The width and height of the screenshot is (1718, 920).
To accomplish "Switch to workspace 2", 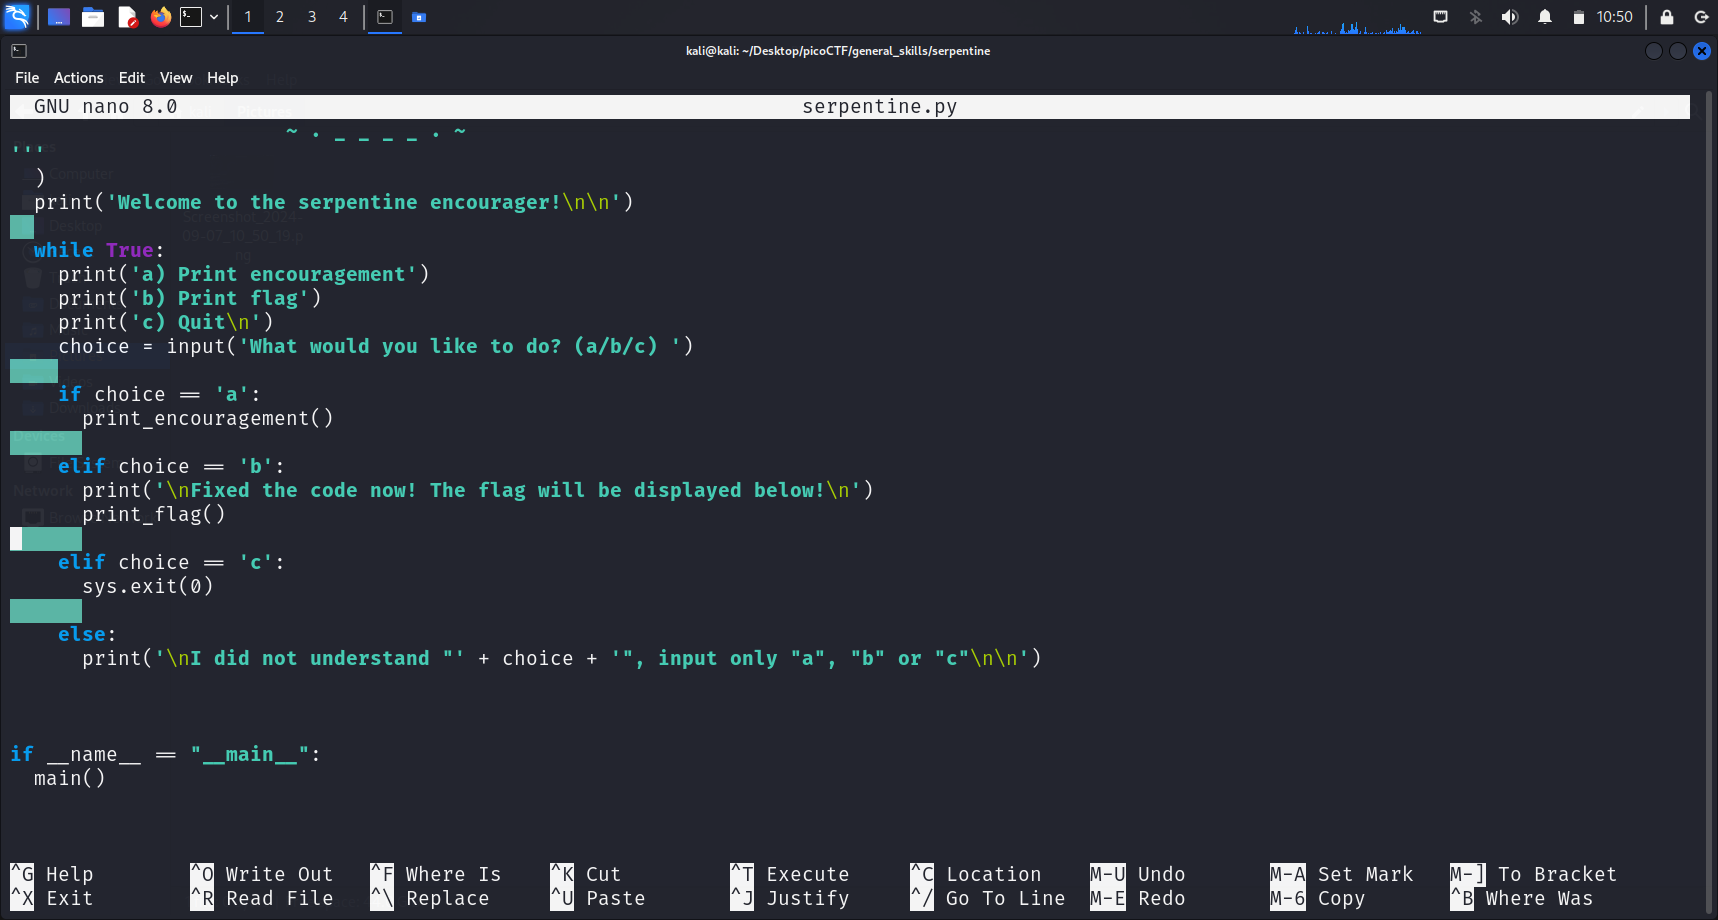I will [x=280, y=17].
